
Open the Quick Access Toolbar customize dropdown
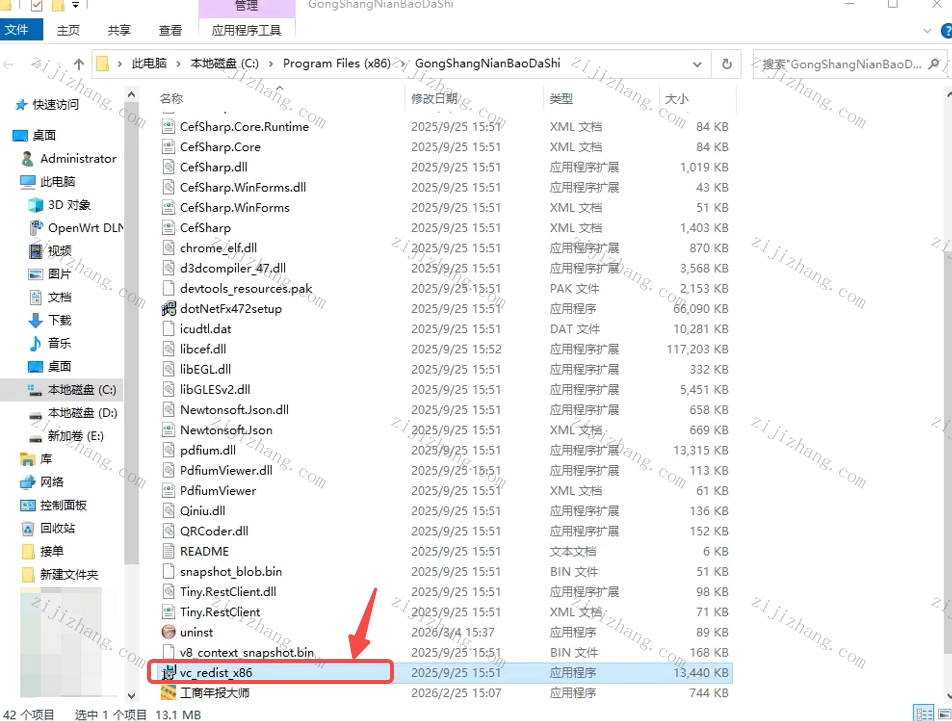point(76,6)
